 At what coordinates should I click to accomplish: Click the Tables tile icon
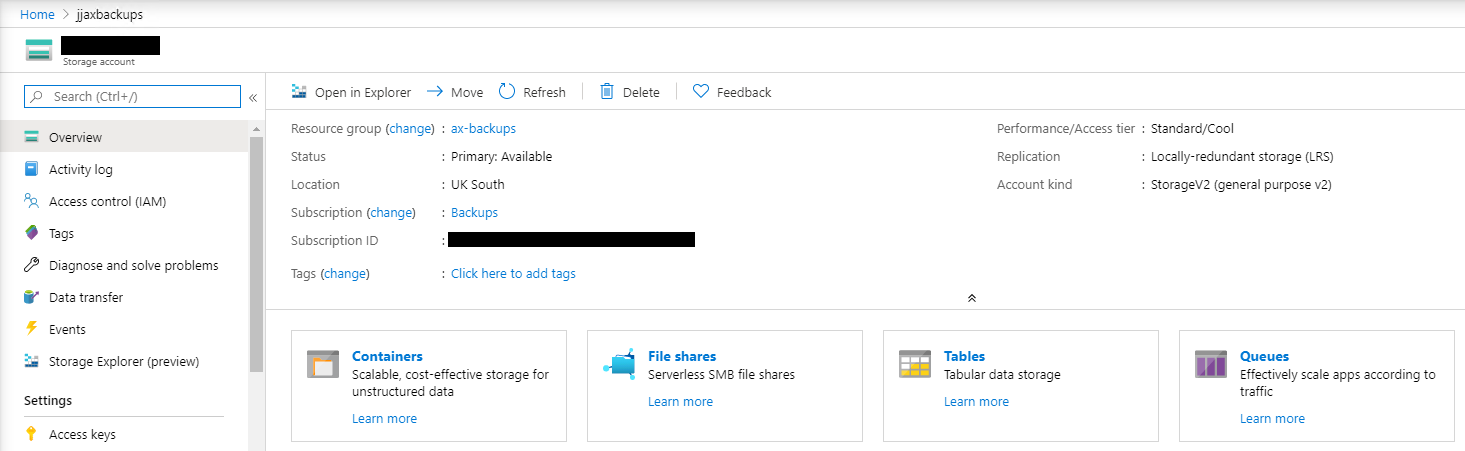coord(915,364)
